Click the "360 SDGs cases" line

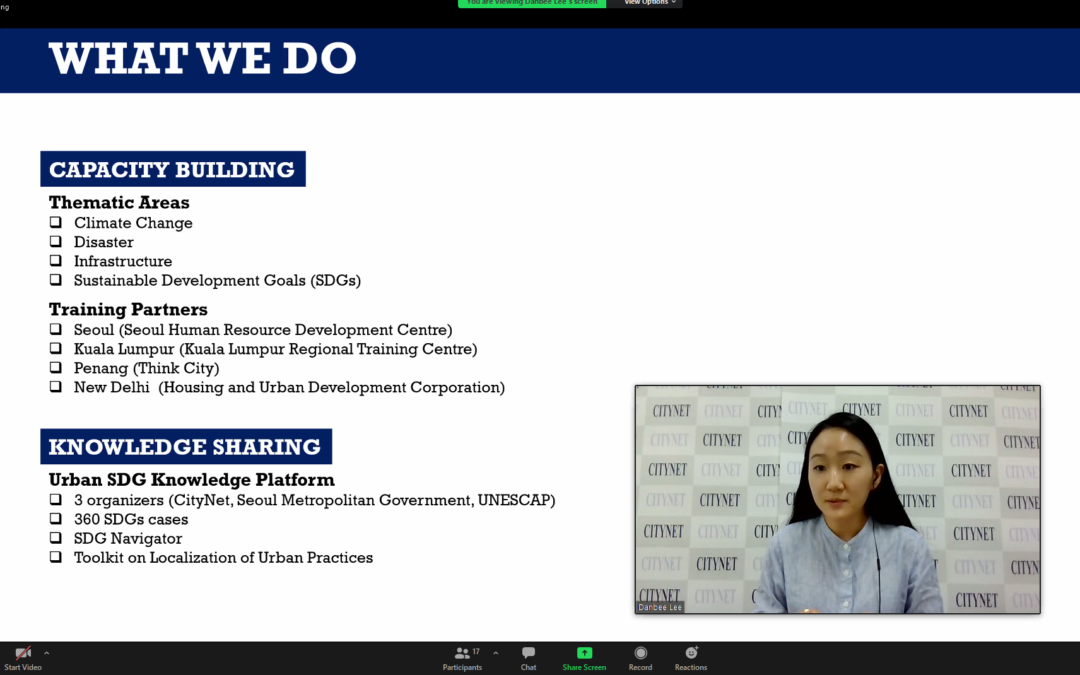coord(131,519)
